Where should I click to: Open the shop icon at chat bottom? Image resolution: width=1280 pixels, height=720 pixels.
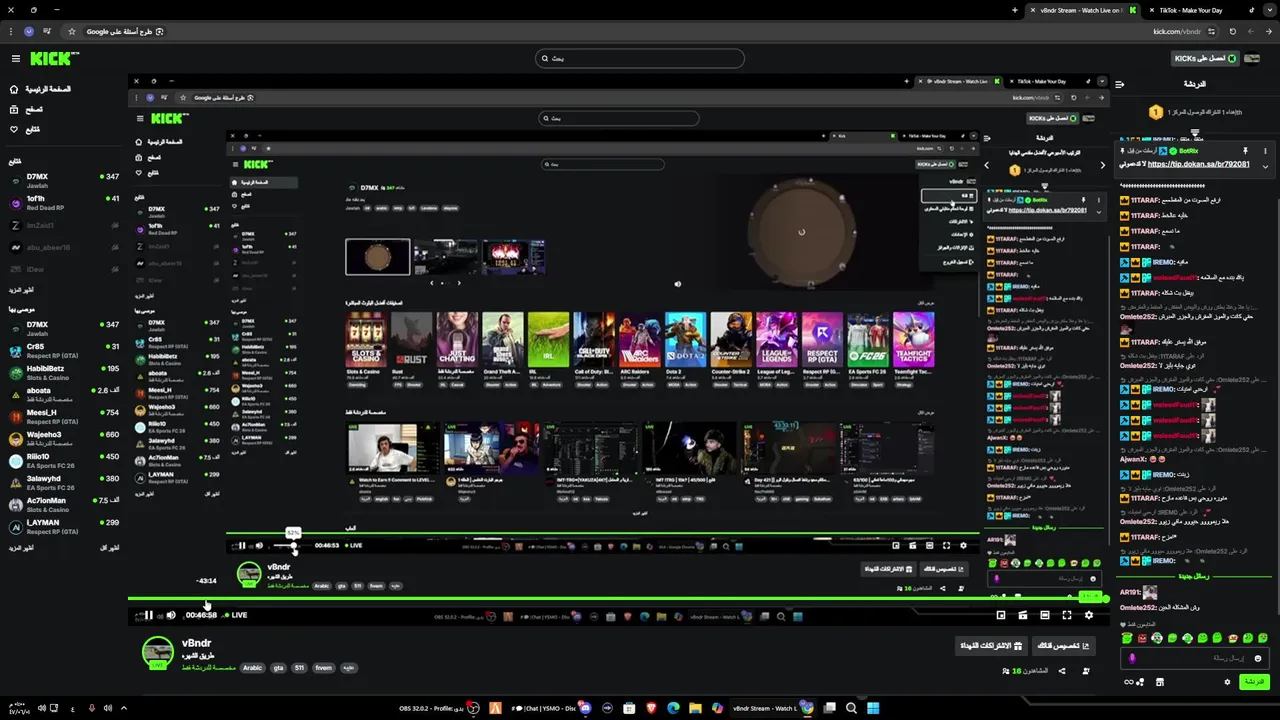1160,682
